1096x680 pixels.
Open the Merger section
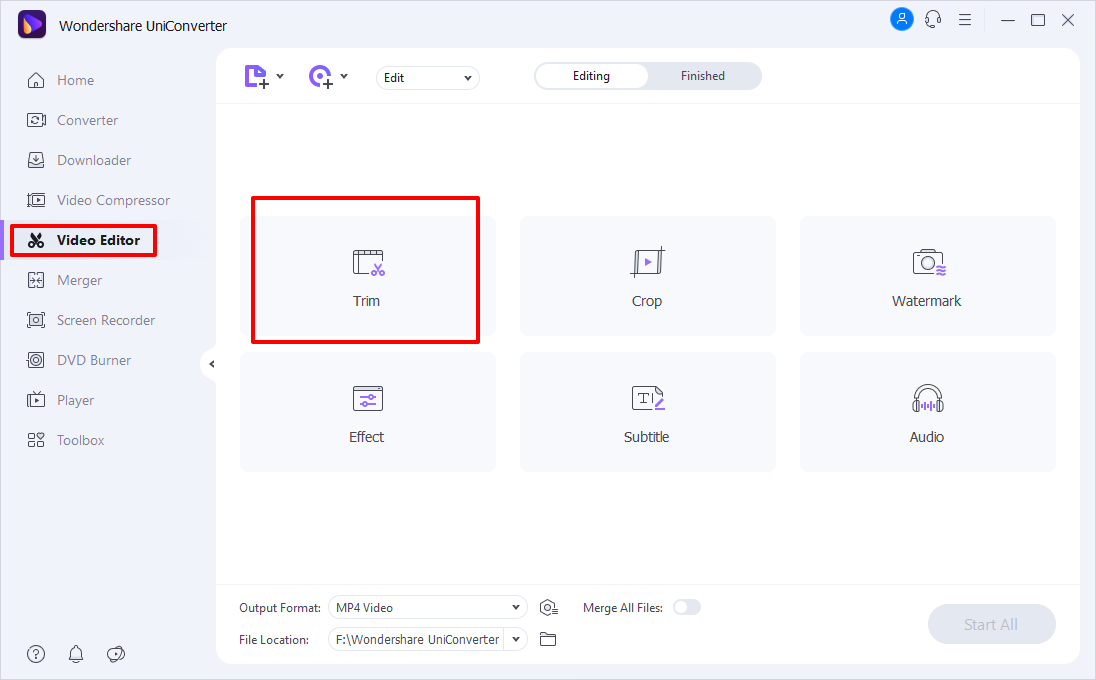[x=64, y=280]
